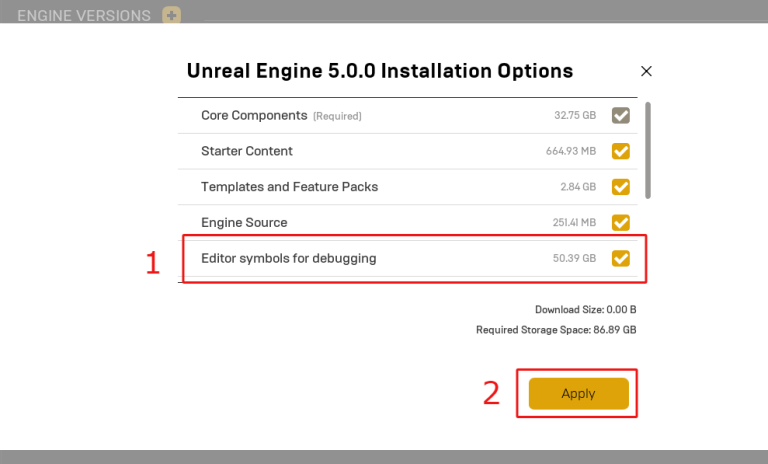Click the 32.75 GB size value
This screenshot has width=768, height=464.
tap(575, 115)
